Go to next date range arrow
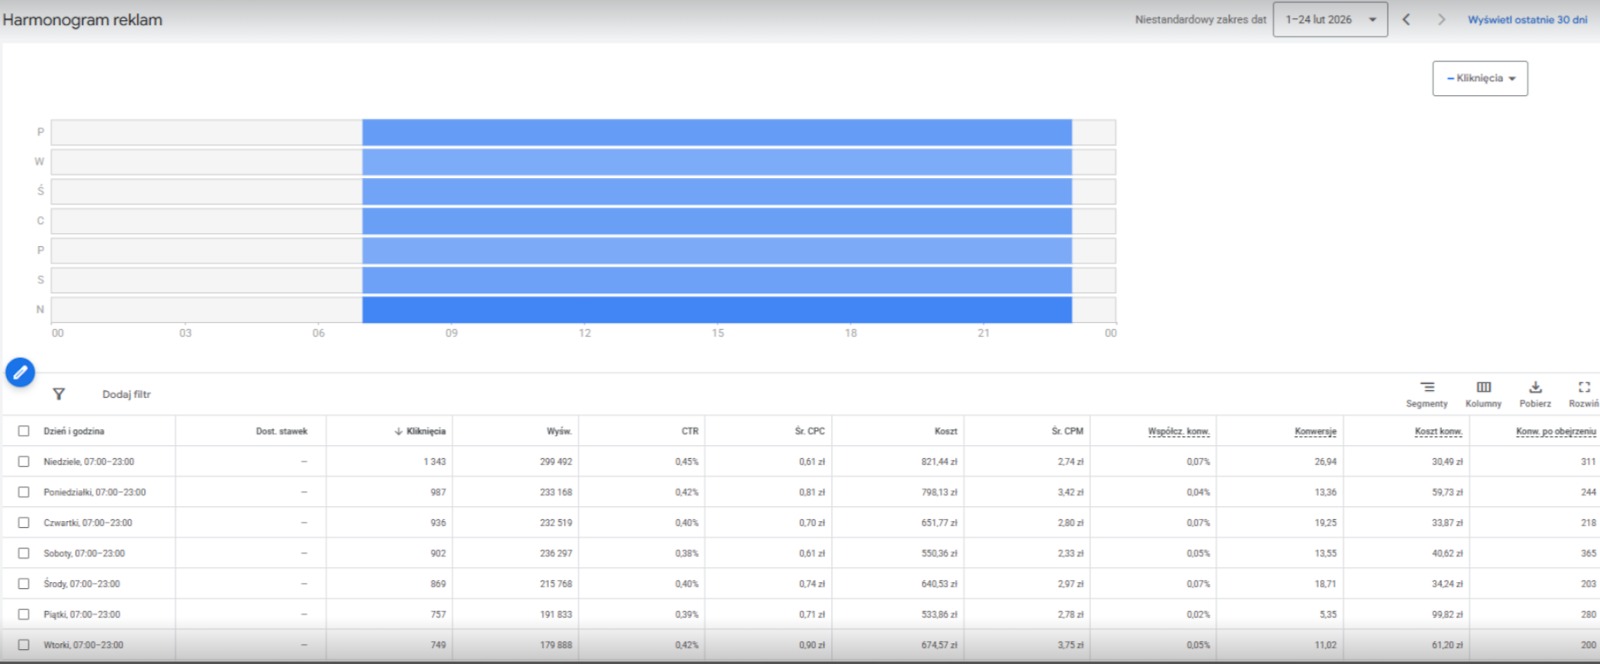This screenshot has width=1600, height=664. click(x=1441, y=19)
